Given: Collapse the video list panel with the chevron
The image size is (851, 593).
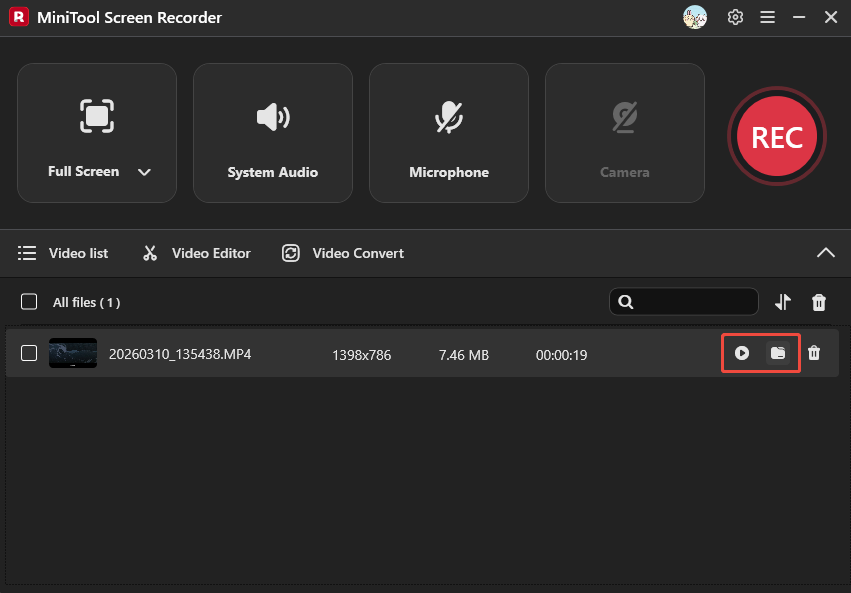Looking at the screenshot, I should point(826,253).
